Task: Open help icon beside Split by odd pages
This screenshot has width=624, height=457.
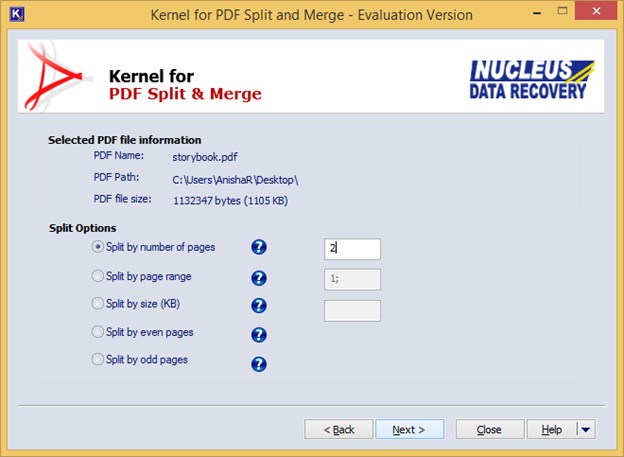Action: pyautogui.click(x=259, y=364)
